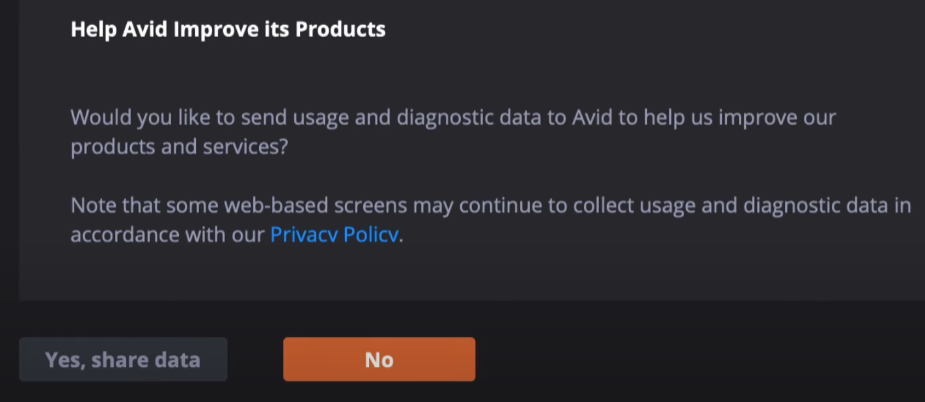The width and height of the screenshot is (925, 402).
Task: Opt in with "Yes, share data"
Action: 123,360
